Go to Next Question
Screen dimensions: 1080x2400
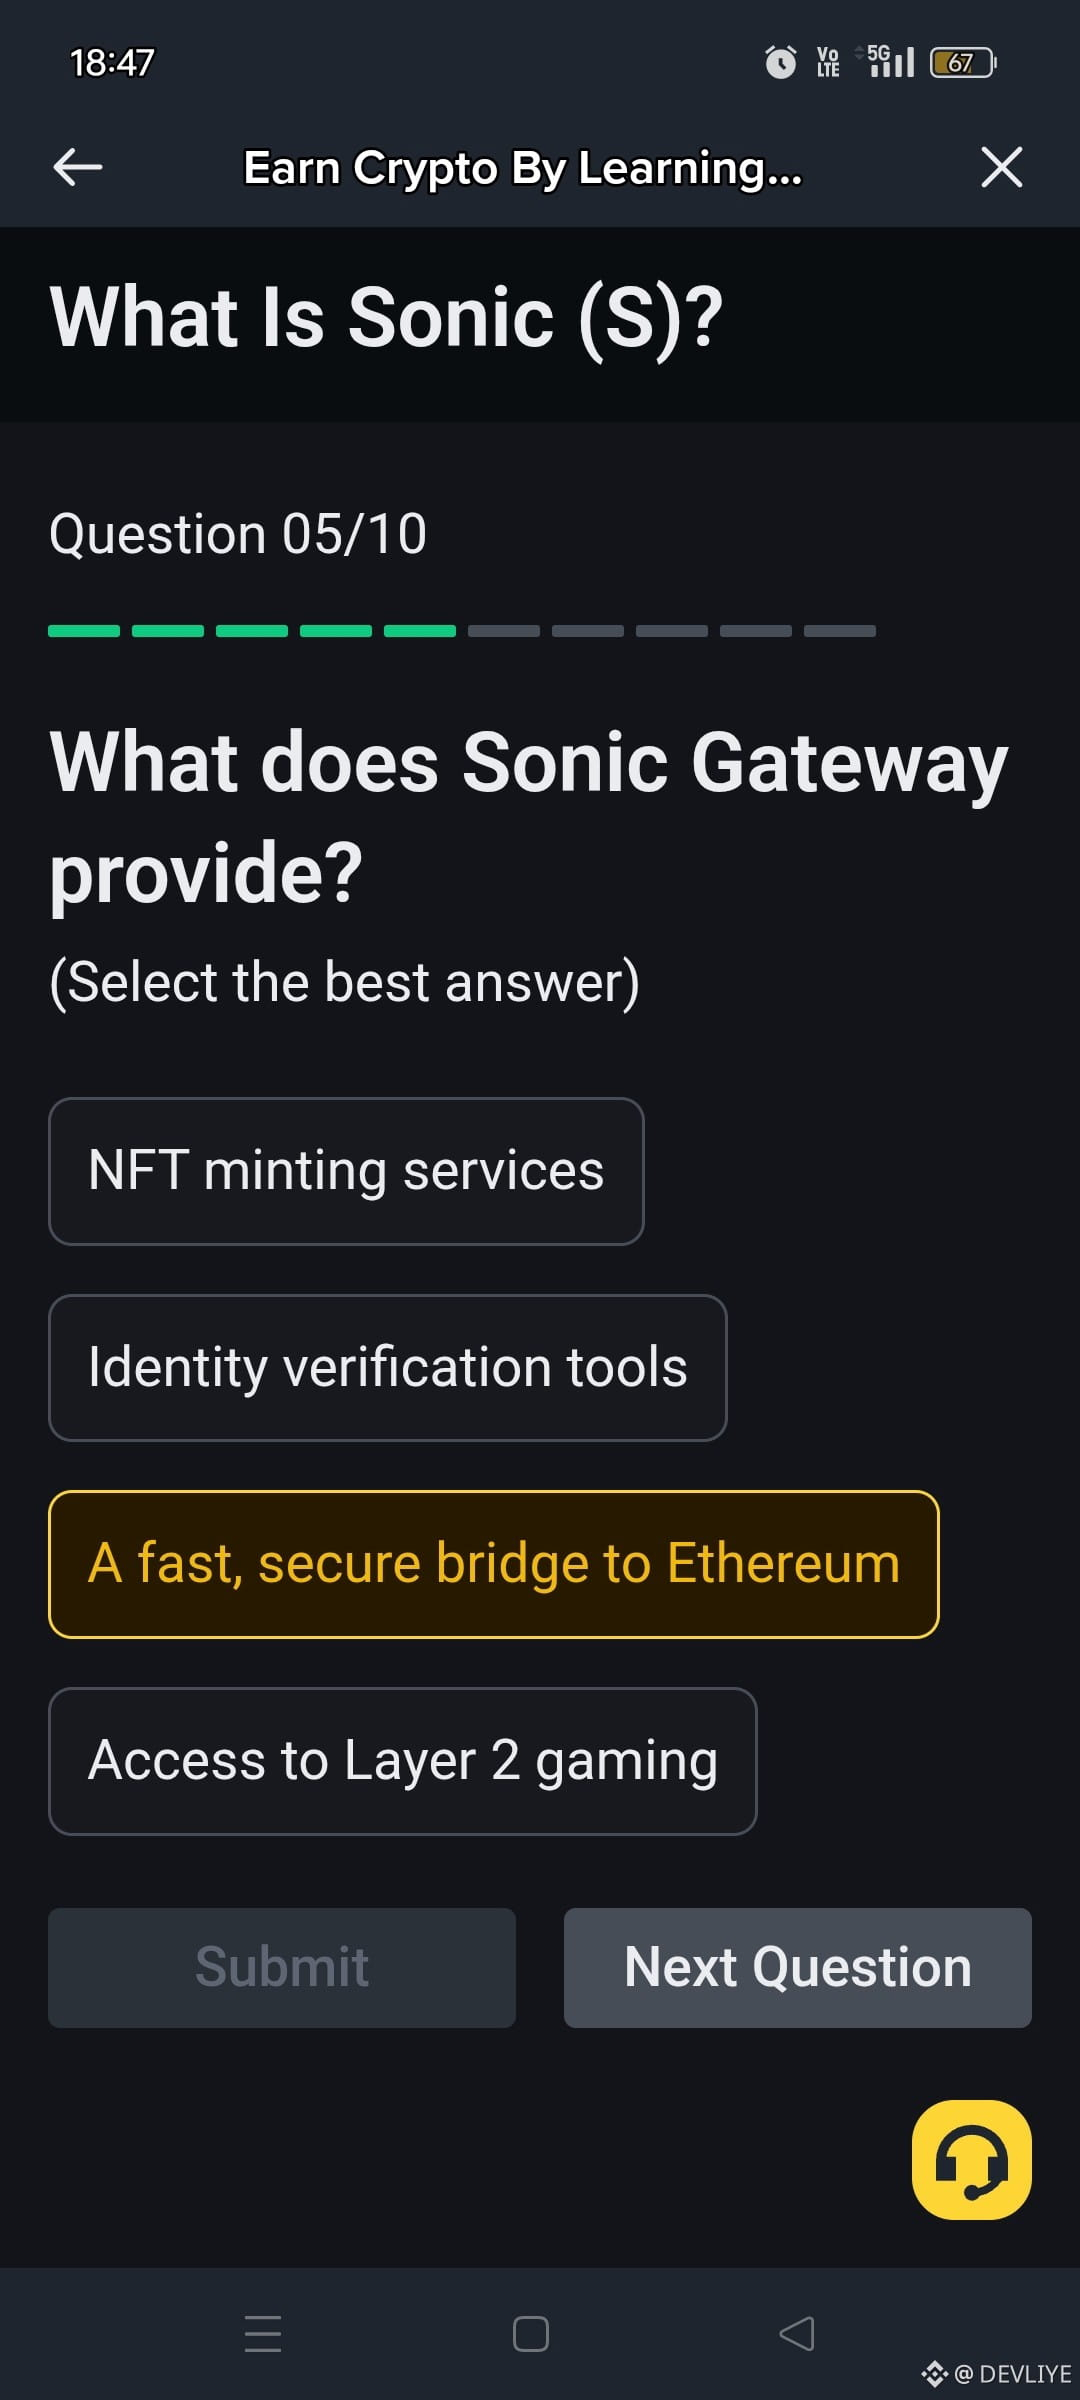(797, 1967)
